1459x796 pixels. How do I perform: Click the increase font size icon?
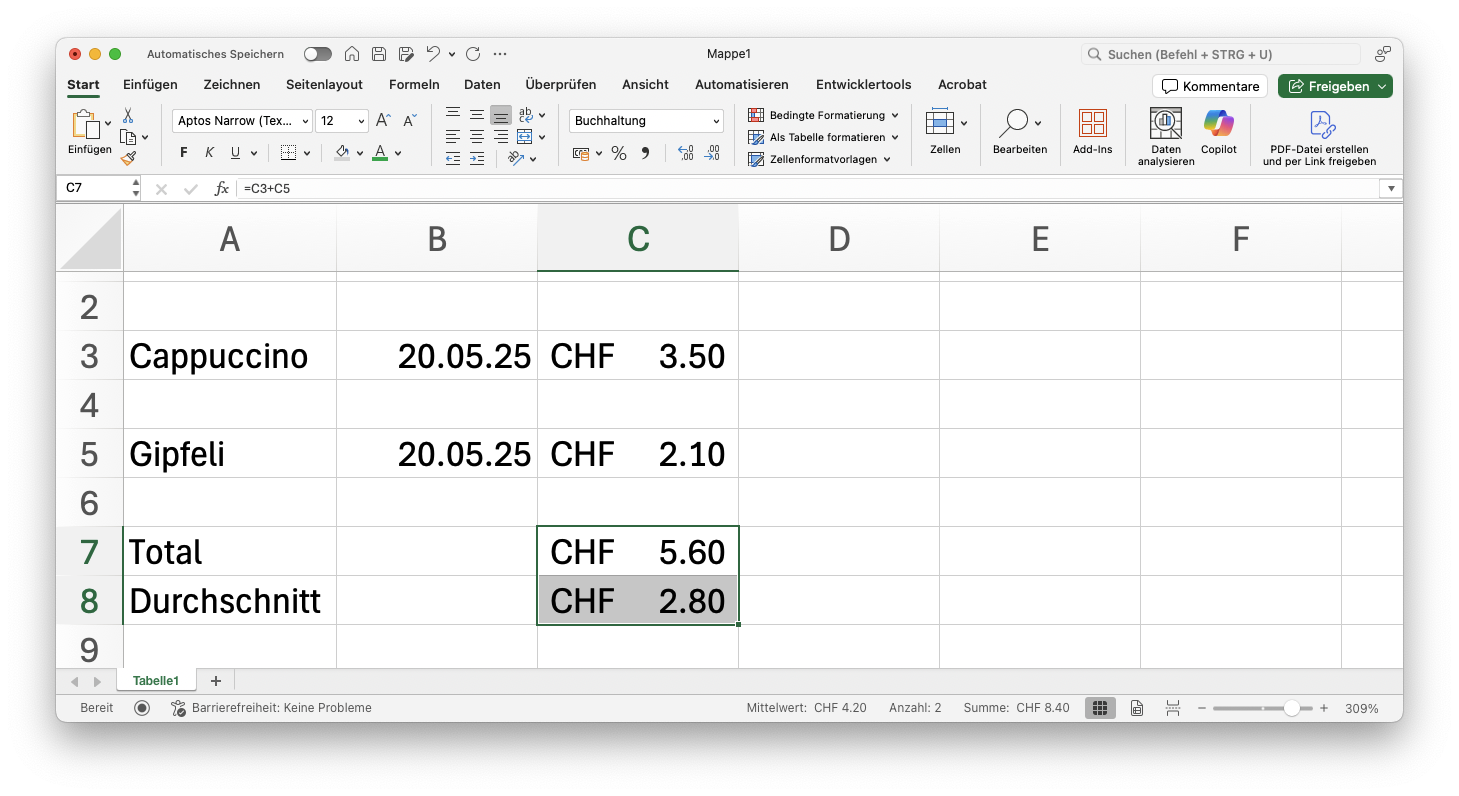383,121
